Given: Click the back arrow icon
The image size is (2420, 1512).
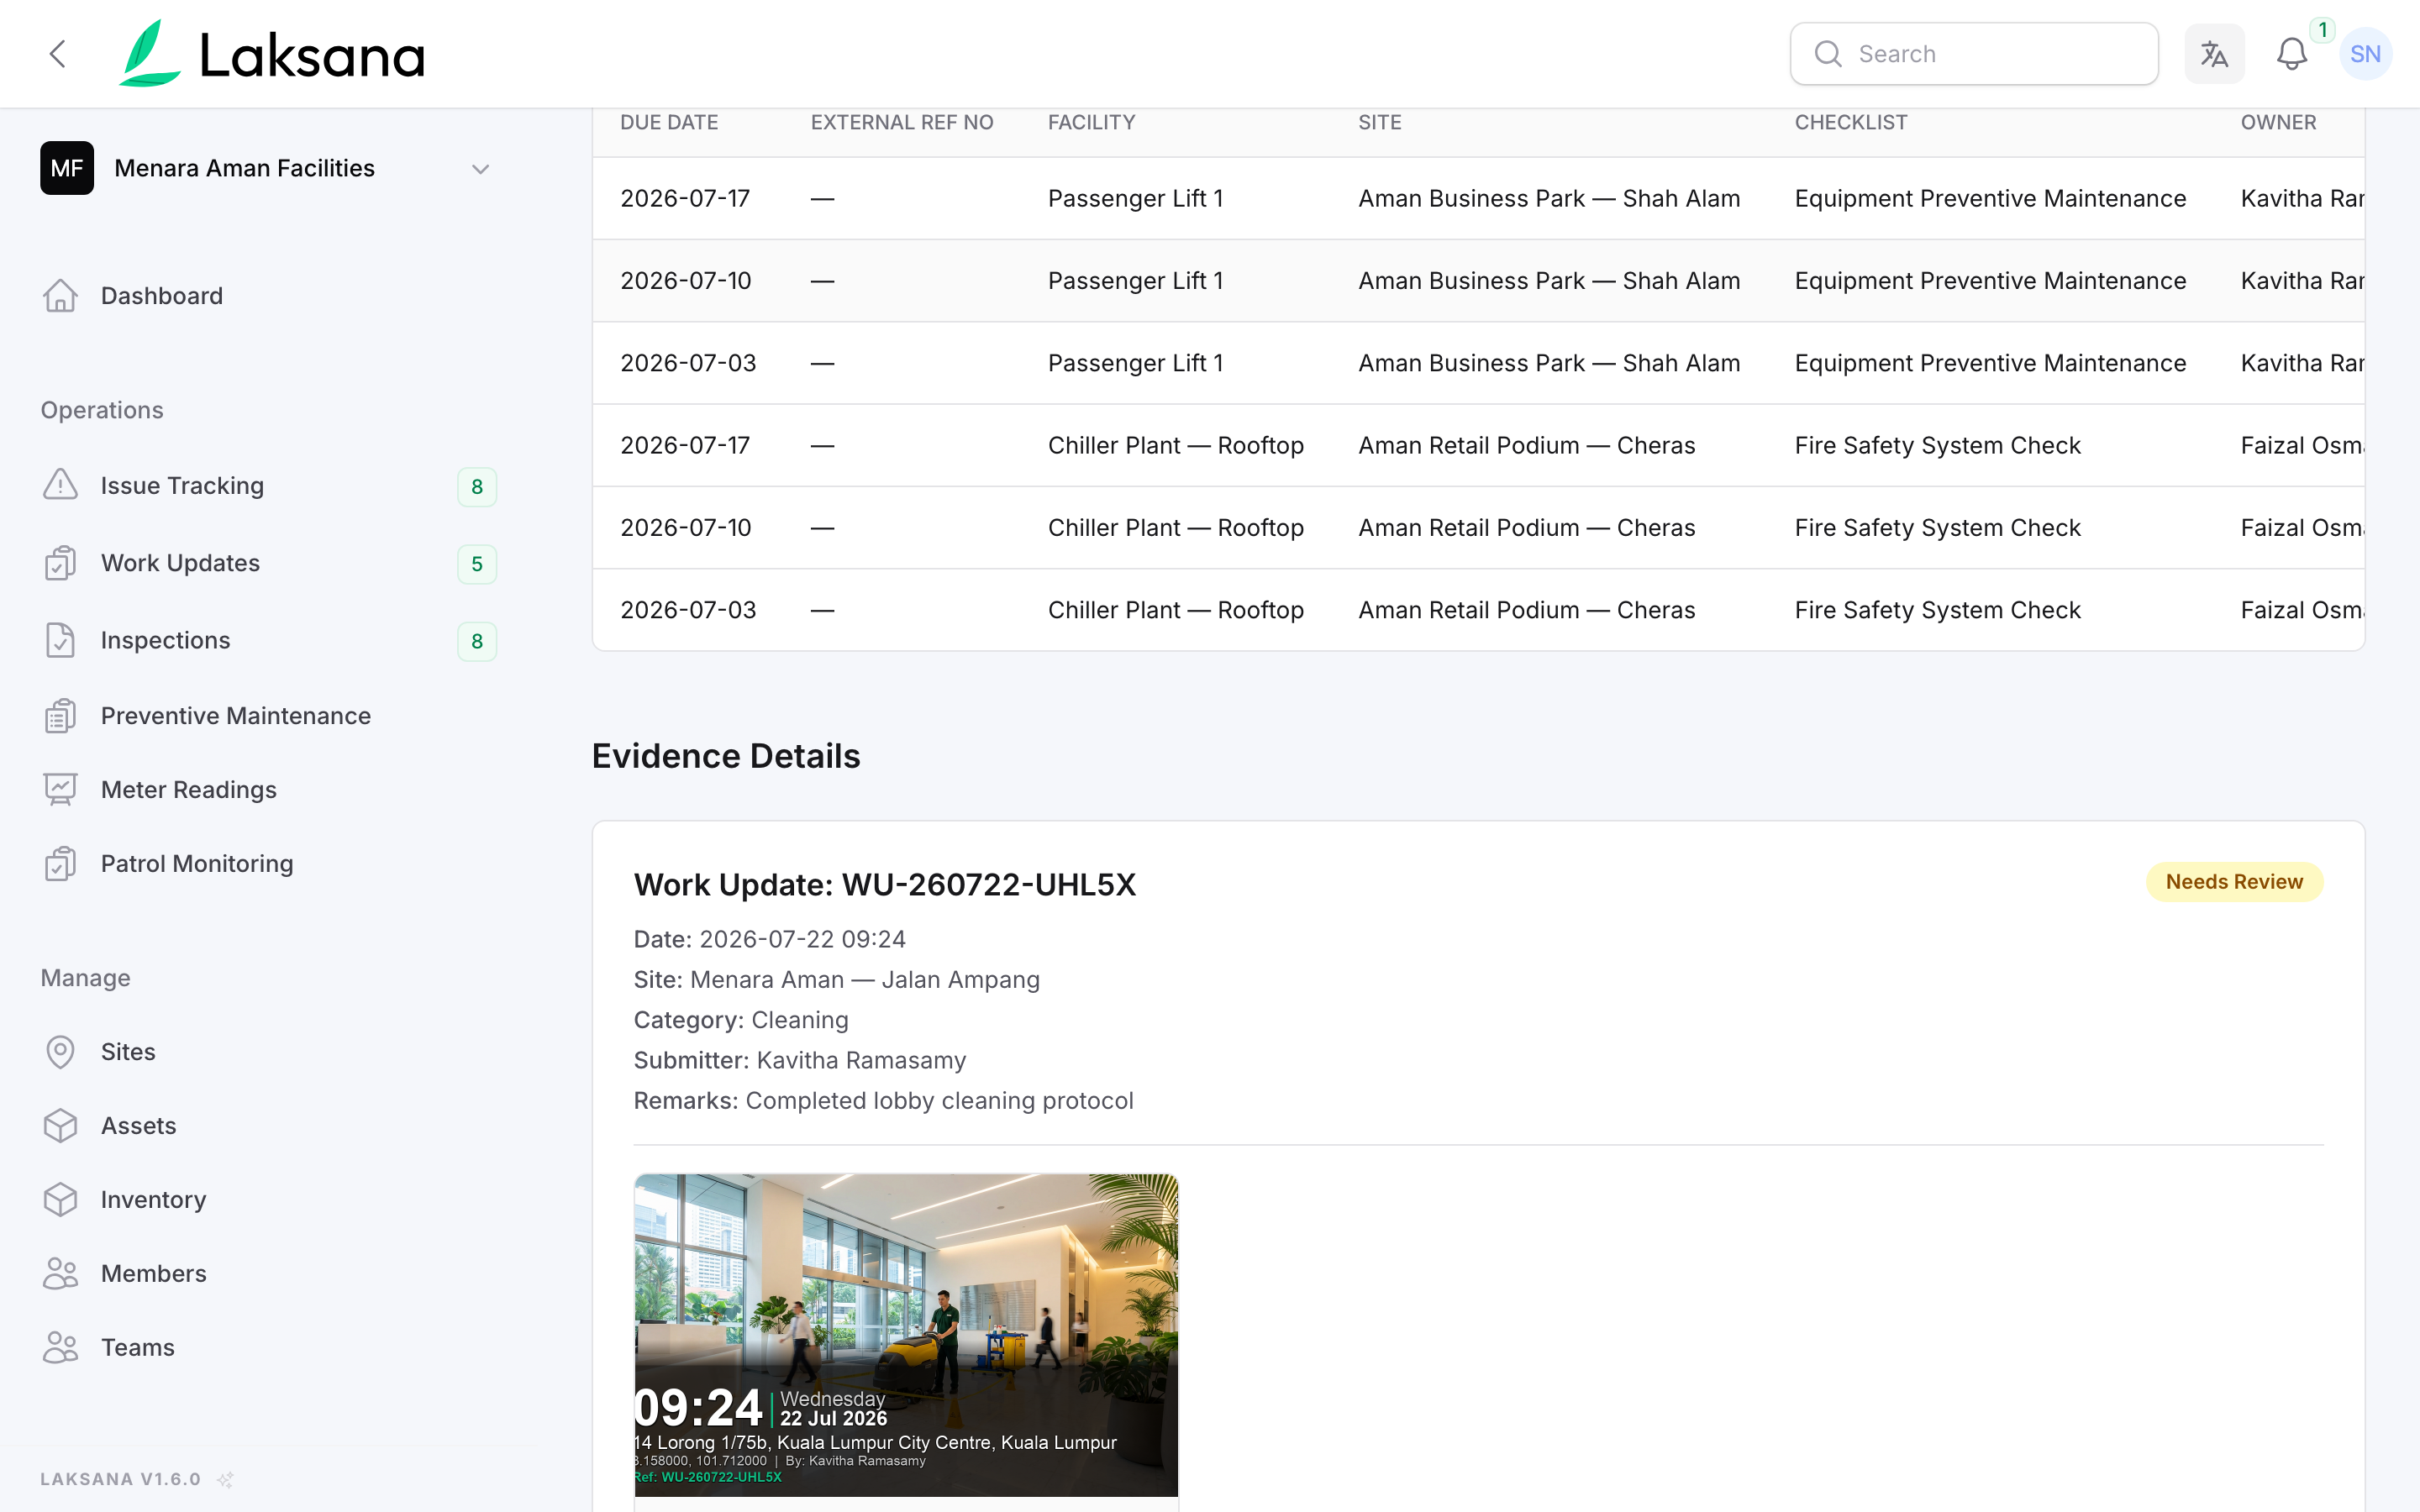Looking at the screenshot, I should (58, 54).
